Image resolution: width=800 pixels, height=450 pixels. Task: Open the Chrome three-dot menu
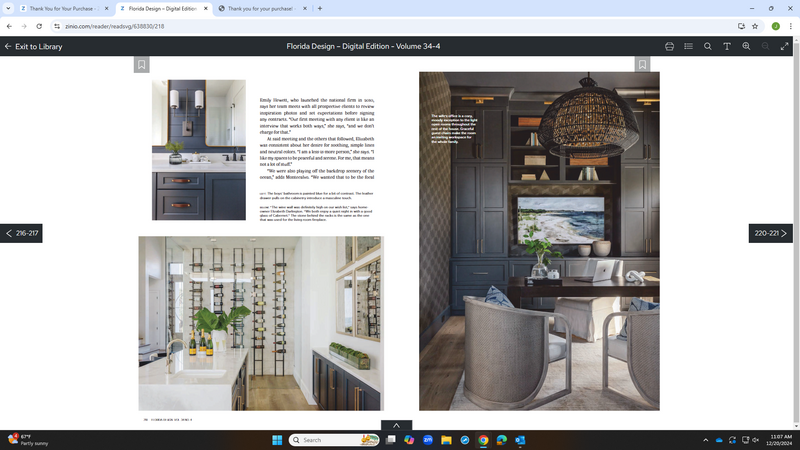coord(791,26)
